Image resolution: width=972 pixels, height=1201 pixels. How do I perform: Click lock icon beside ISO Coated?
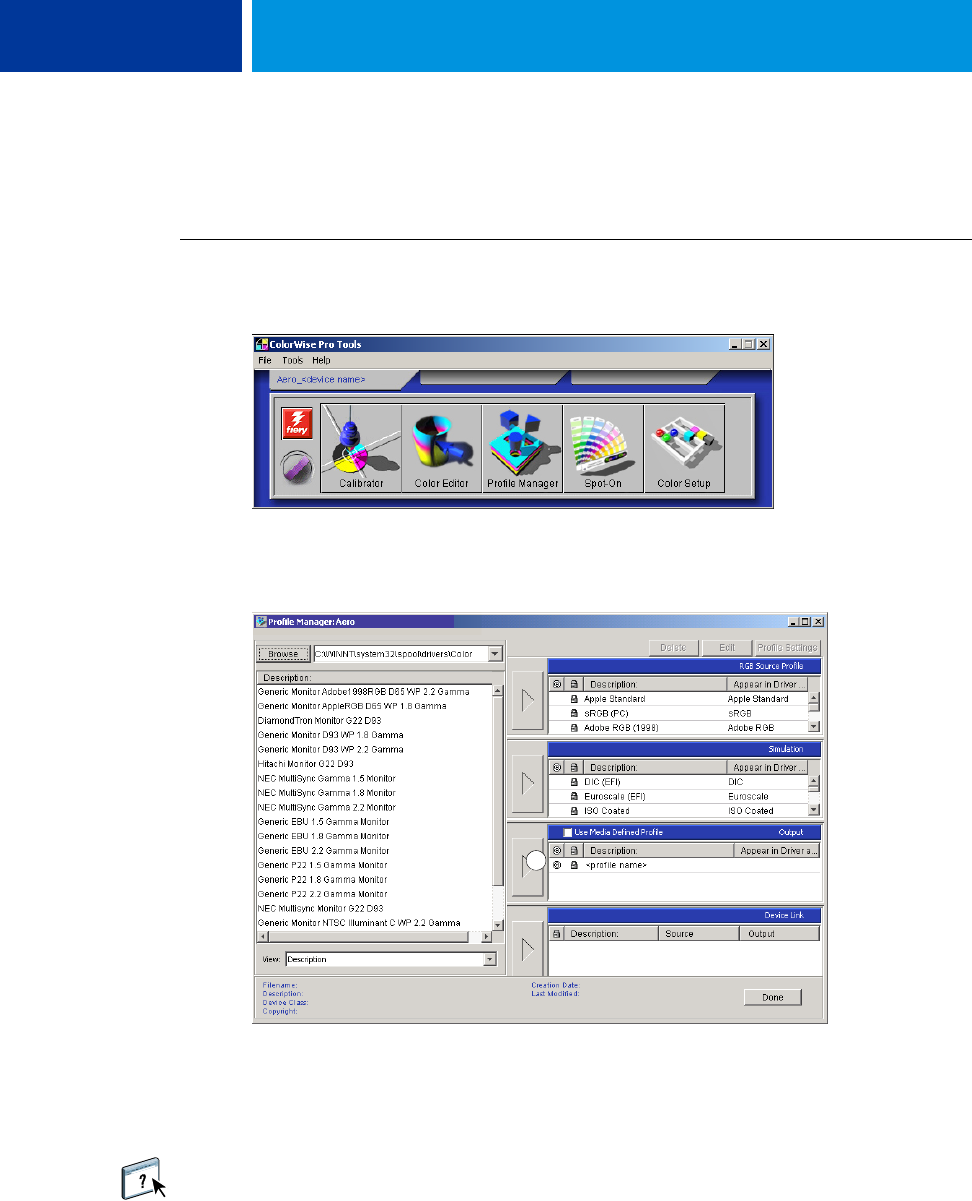point(574,810)
